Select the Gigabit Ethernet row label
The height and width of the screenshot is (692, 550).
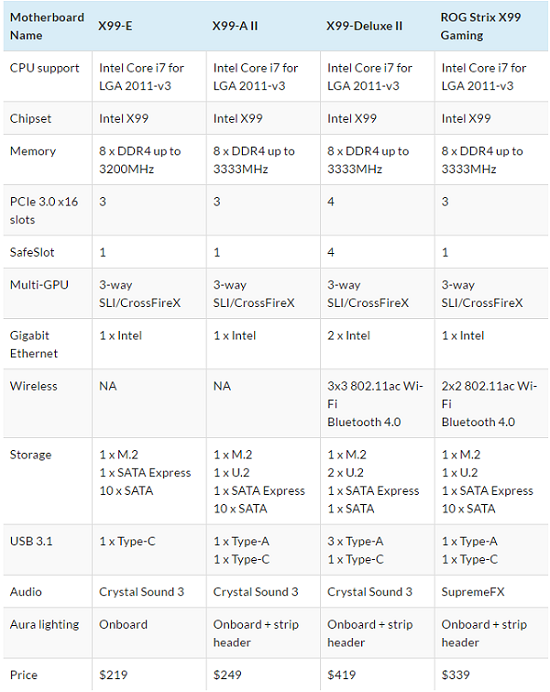pos(34,344)
